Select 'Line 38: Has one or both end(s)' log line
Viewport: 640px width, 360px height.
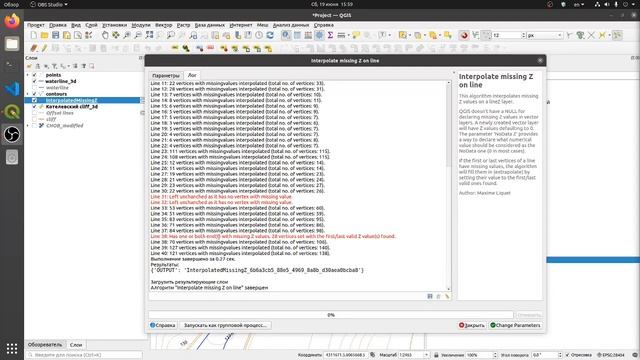point(273,236)
